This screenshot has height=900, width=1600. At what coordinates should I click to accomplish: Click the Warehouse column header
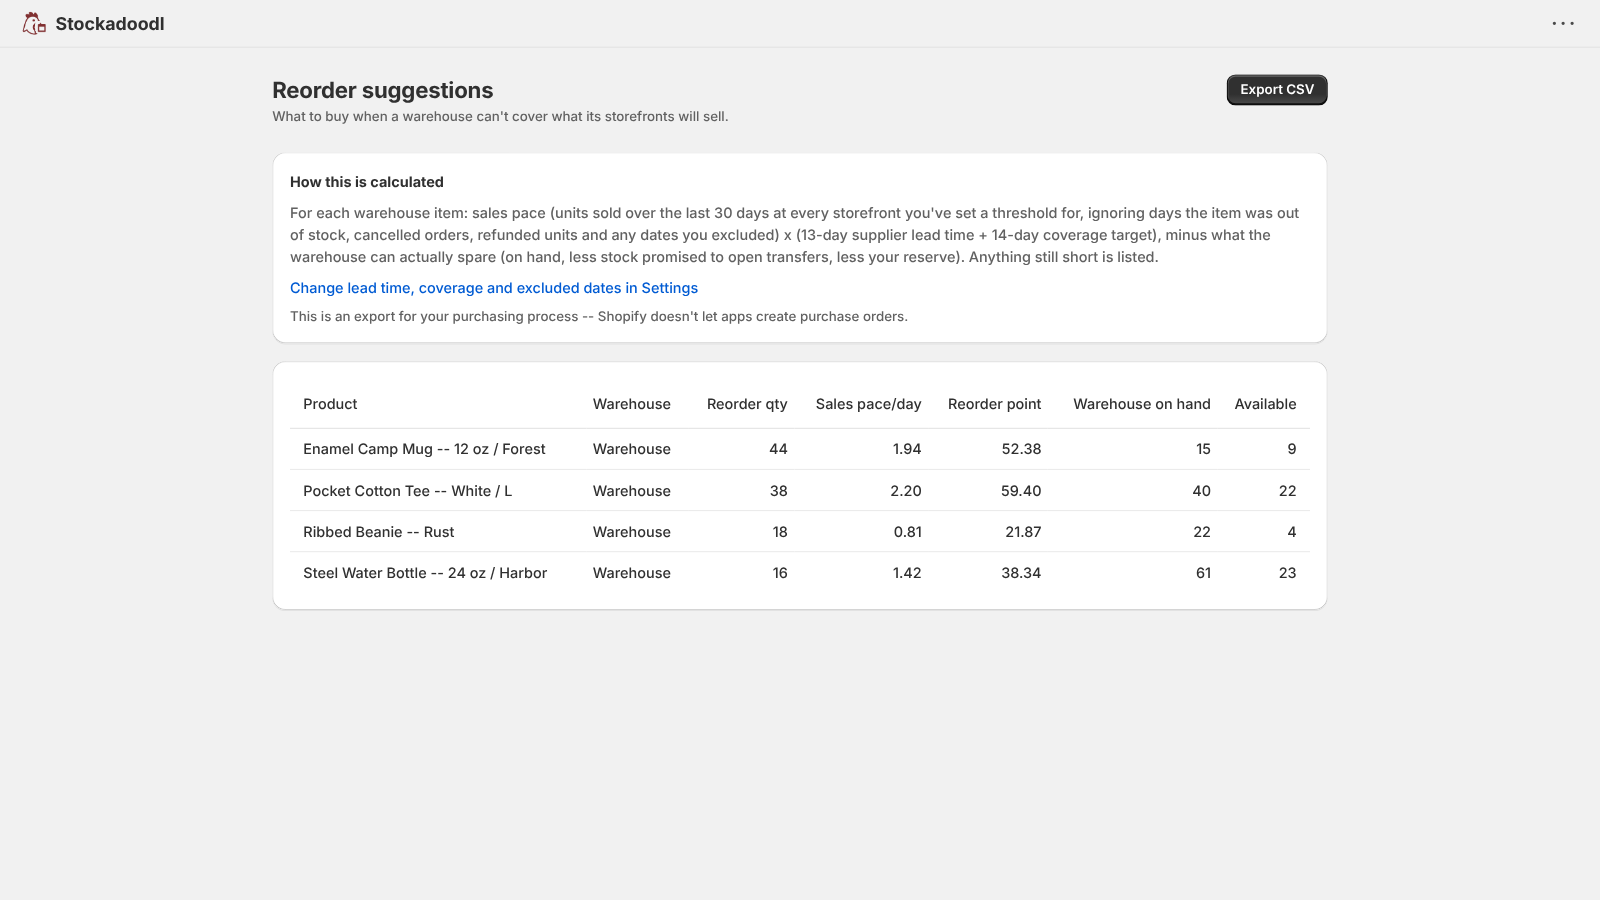632,404
